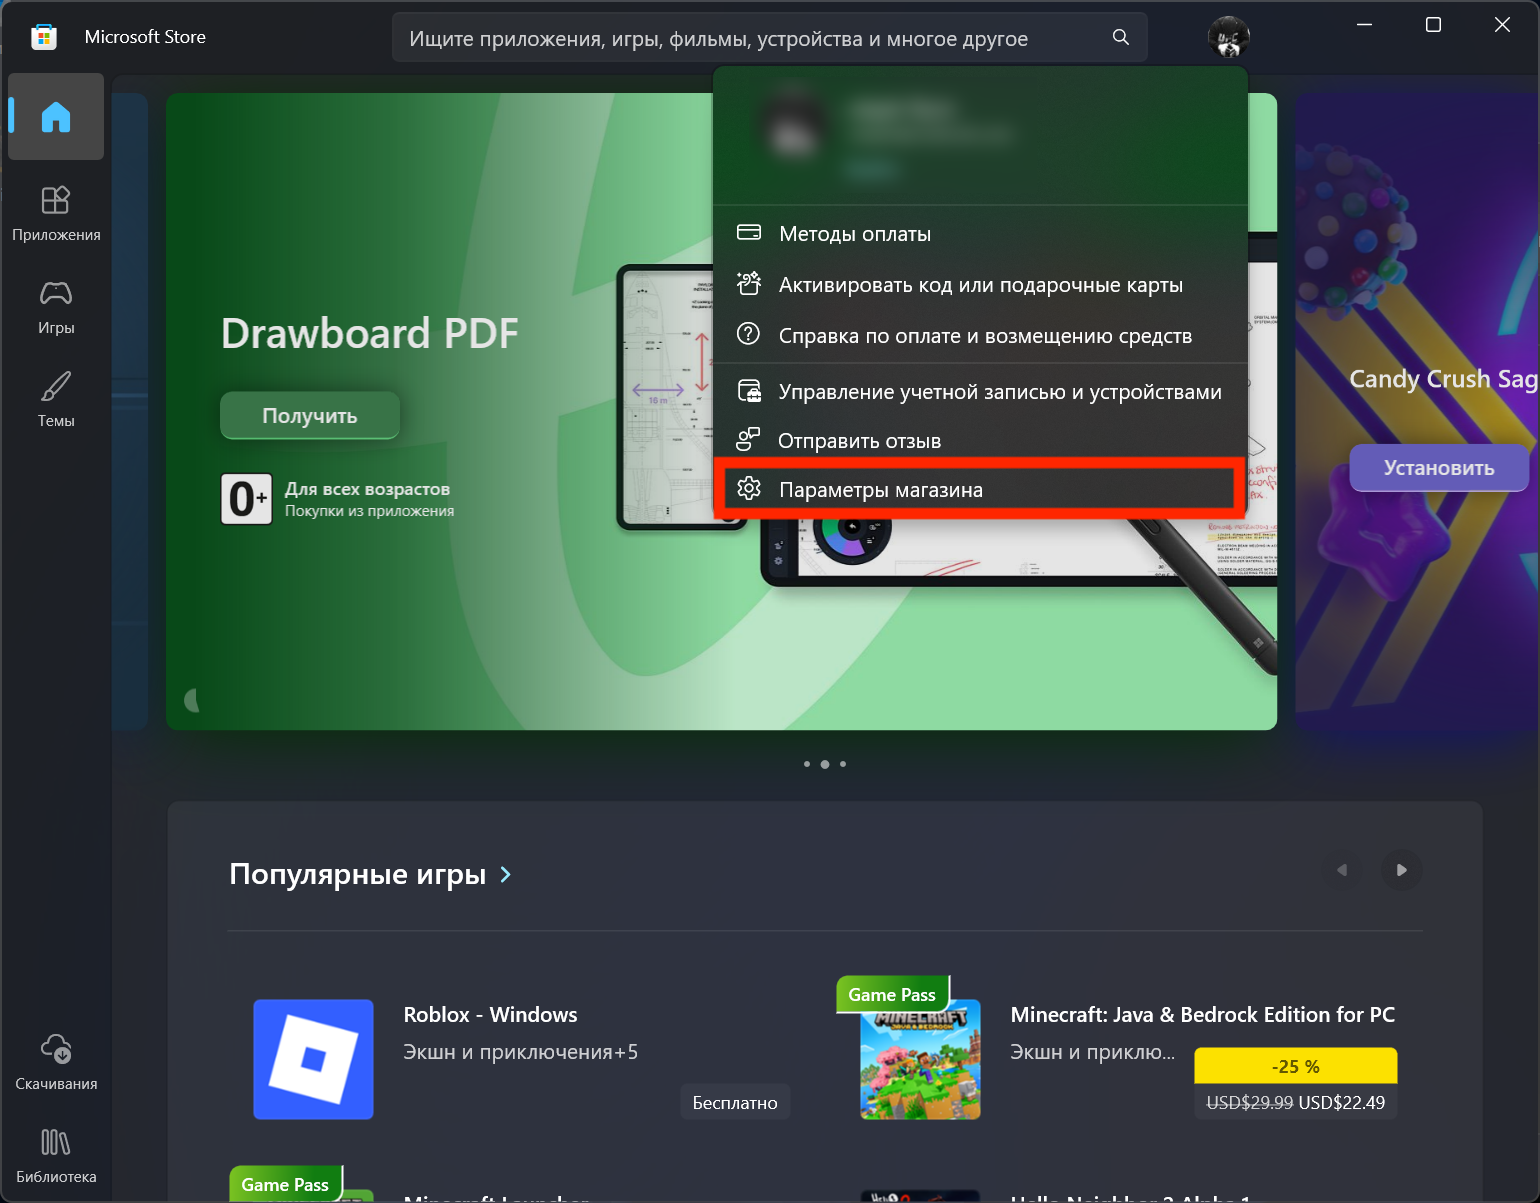Image resolution: width=1540 pixels, height=1203 pixels.
Task: Click the Roblox app icon
Action: tap(313, 1059)
